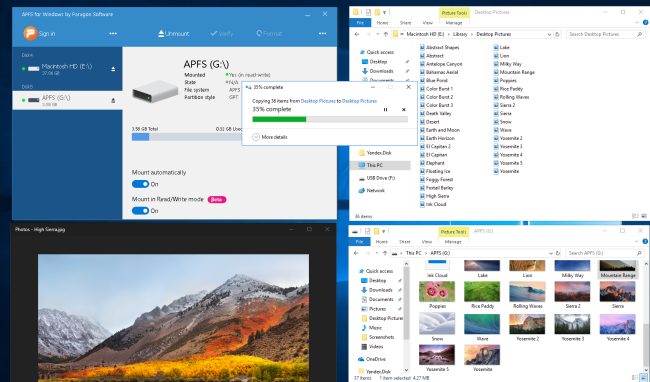The image size is (650, 382).
Task: Open address dropdown in APFS (G:) window
Action: [x=551, y=253]
